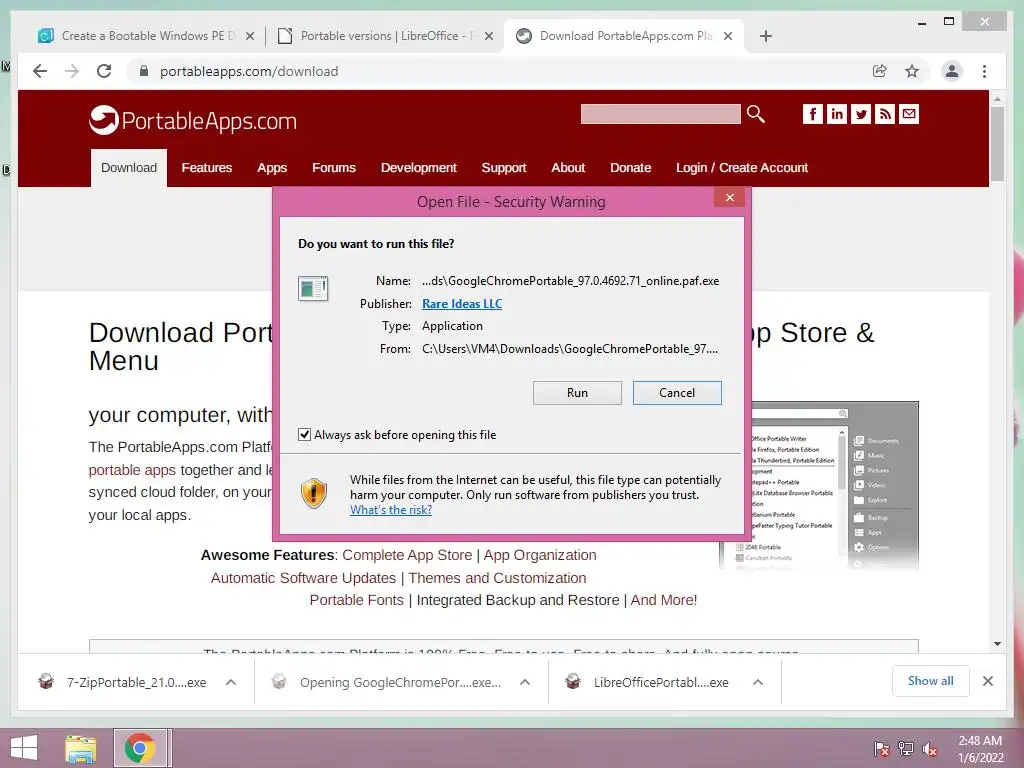The height and width of the screenshot is (768, 1024).
Task: Open the Forums nav menu item
Action: 334,168
